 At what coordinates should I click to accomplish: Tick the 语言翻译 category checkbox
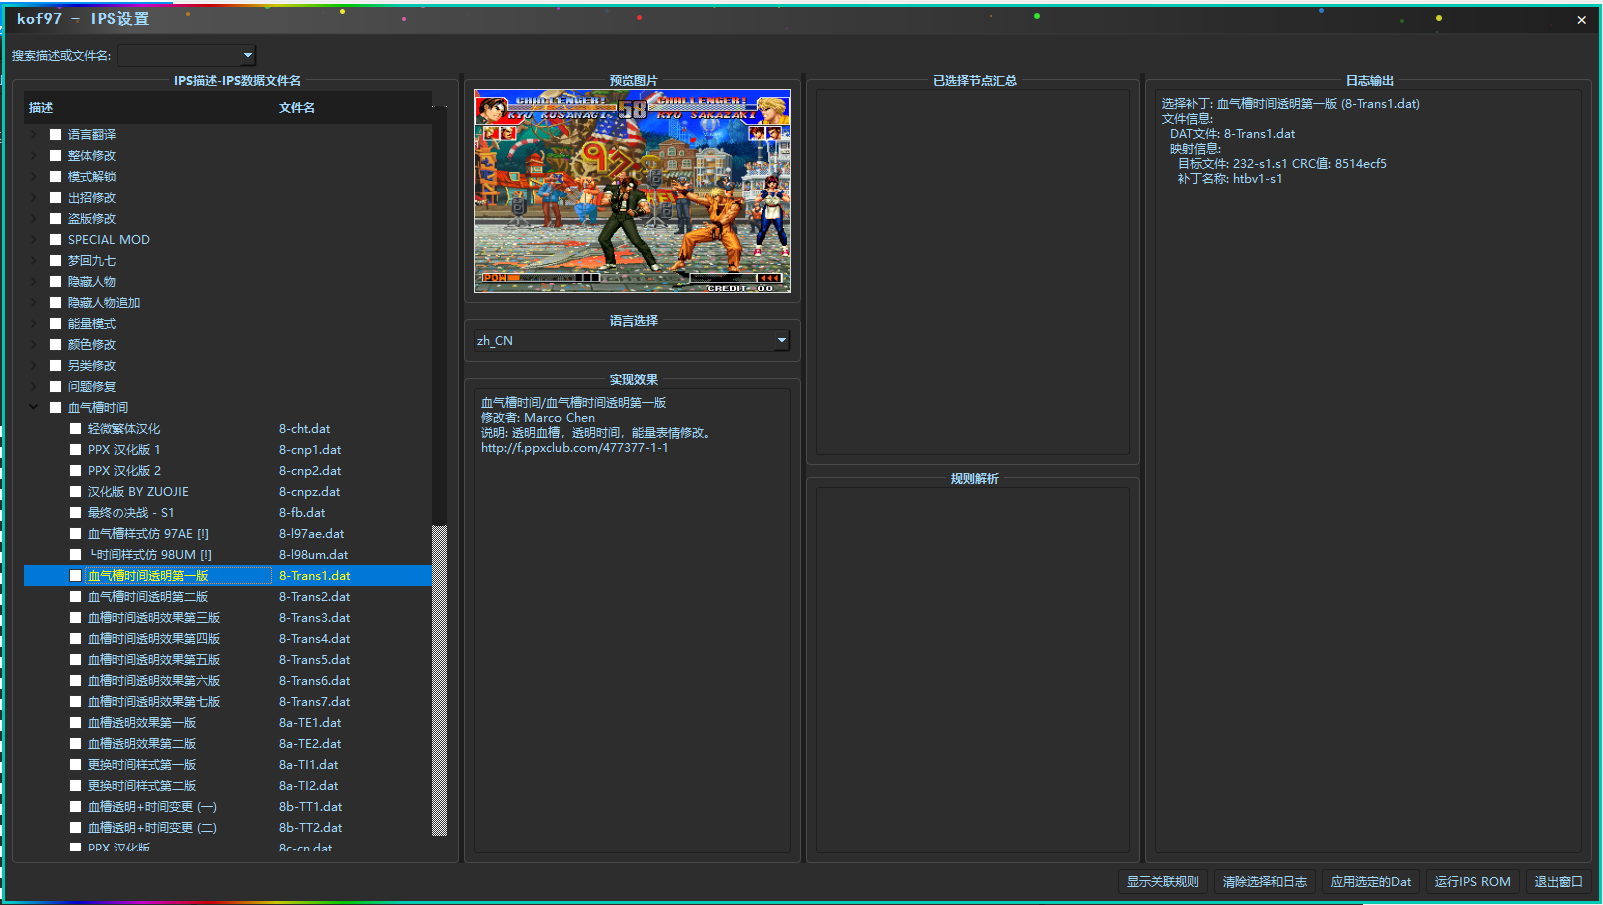pyautogui.click(x=56, y=134)
